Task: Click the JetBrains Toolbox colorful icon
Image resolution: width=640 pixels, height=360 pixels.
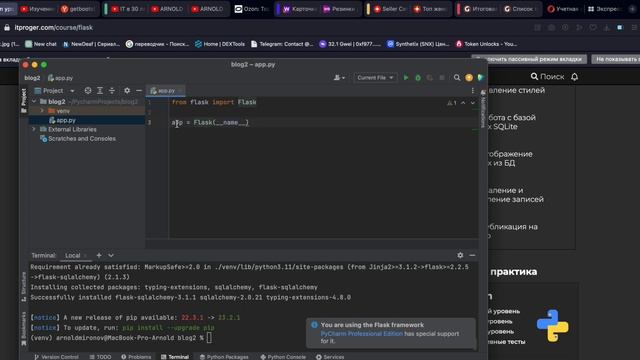Action: click(x=480, y=78)
